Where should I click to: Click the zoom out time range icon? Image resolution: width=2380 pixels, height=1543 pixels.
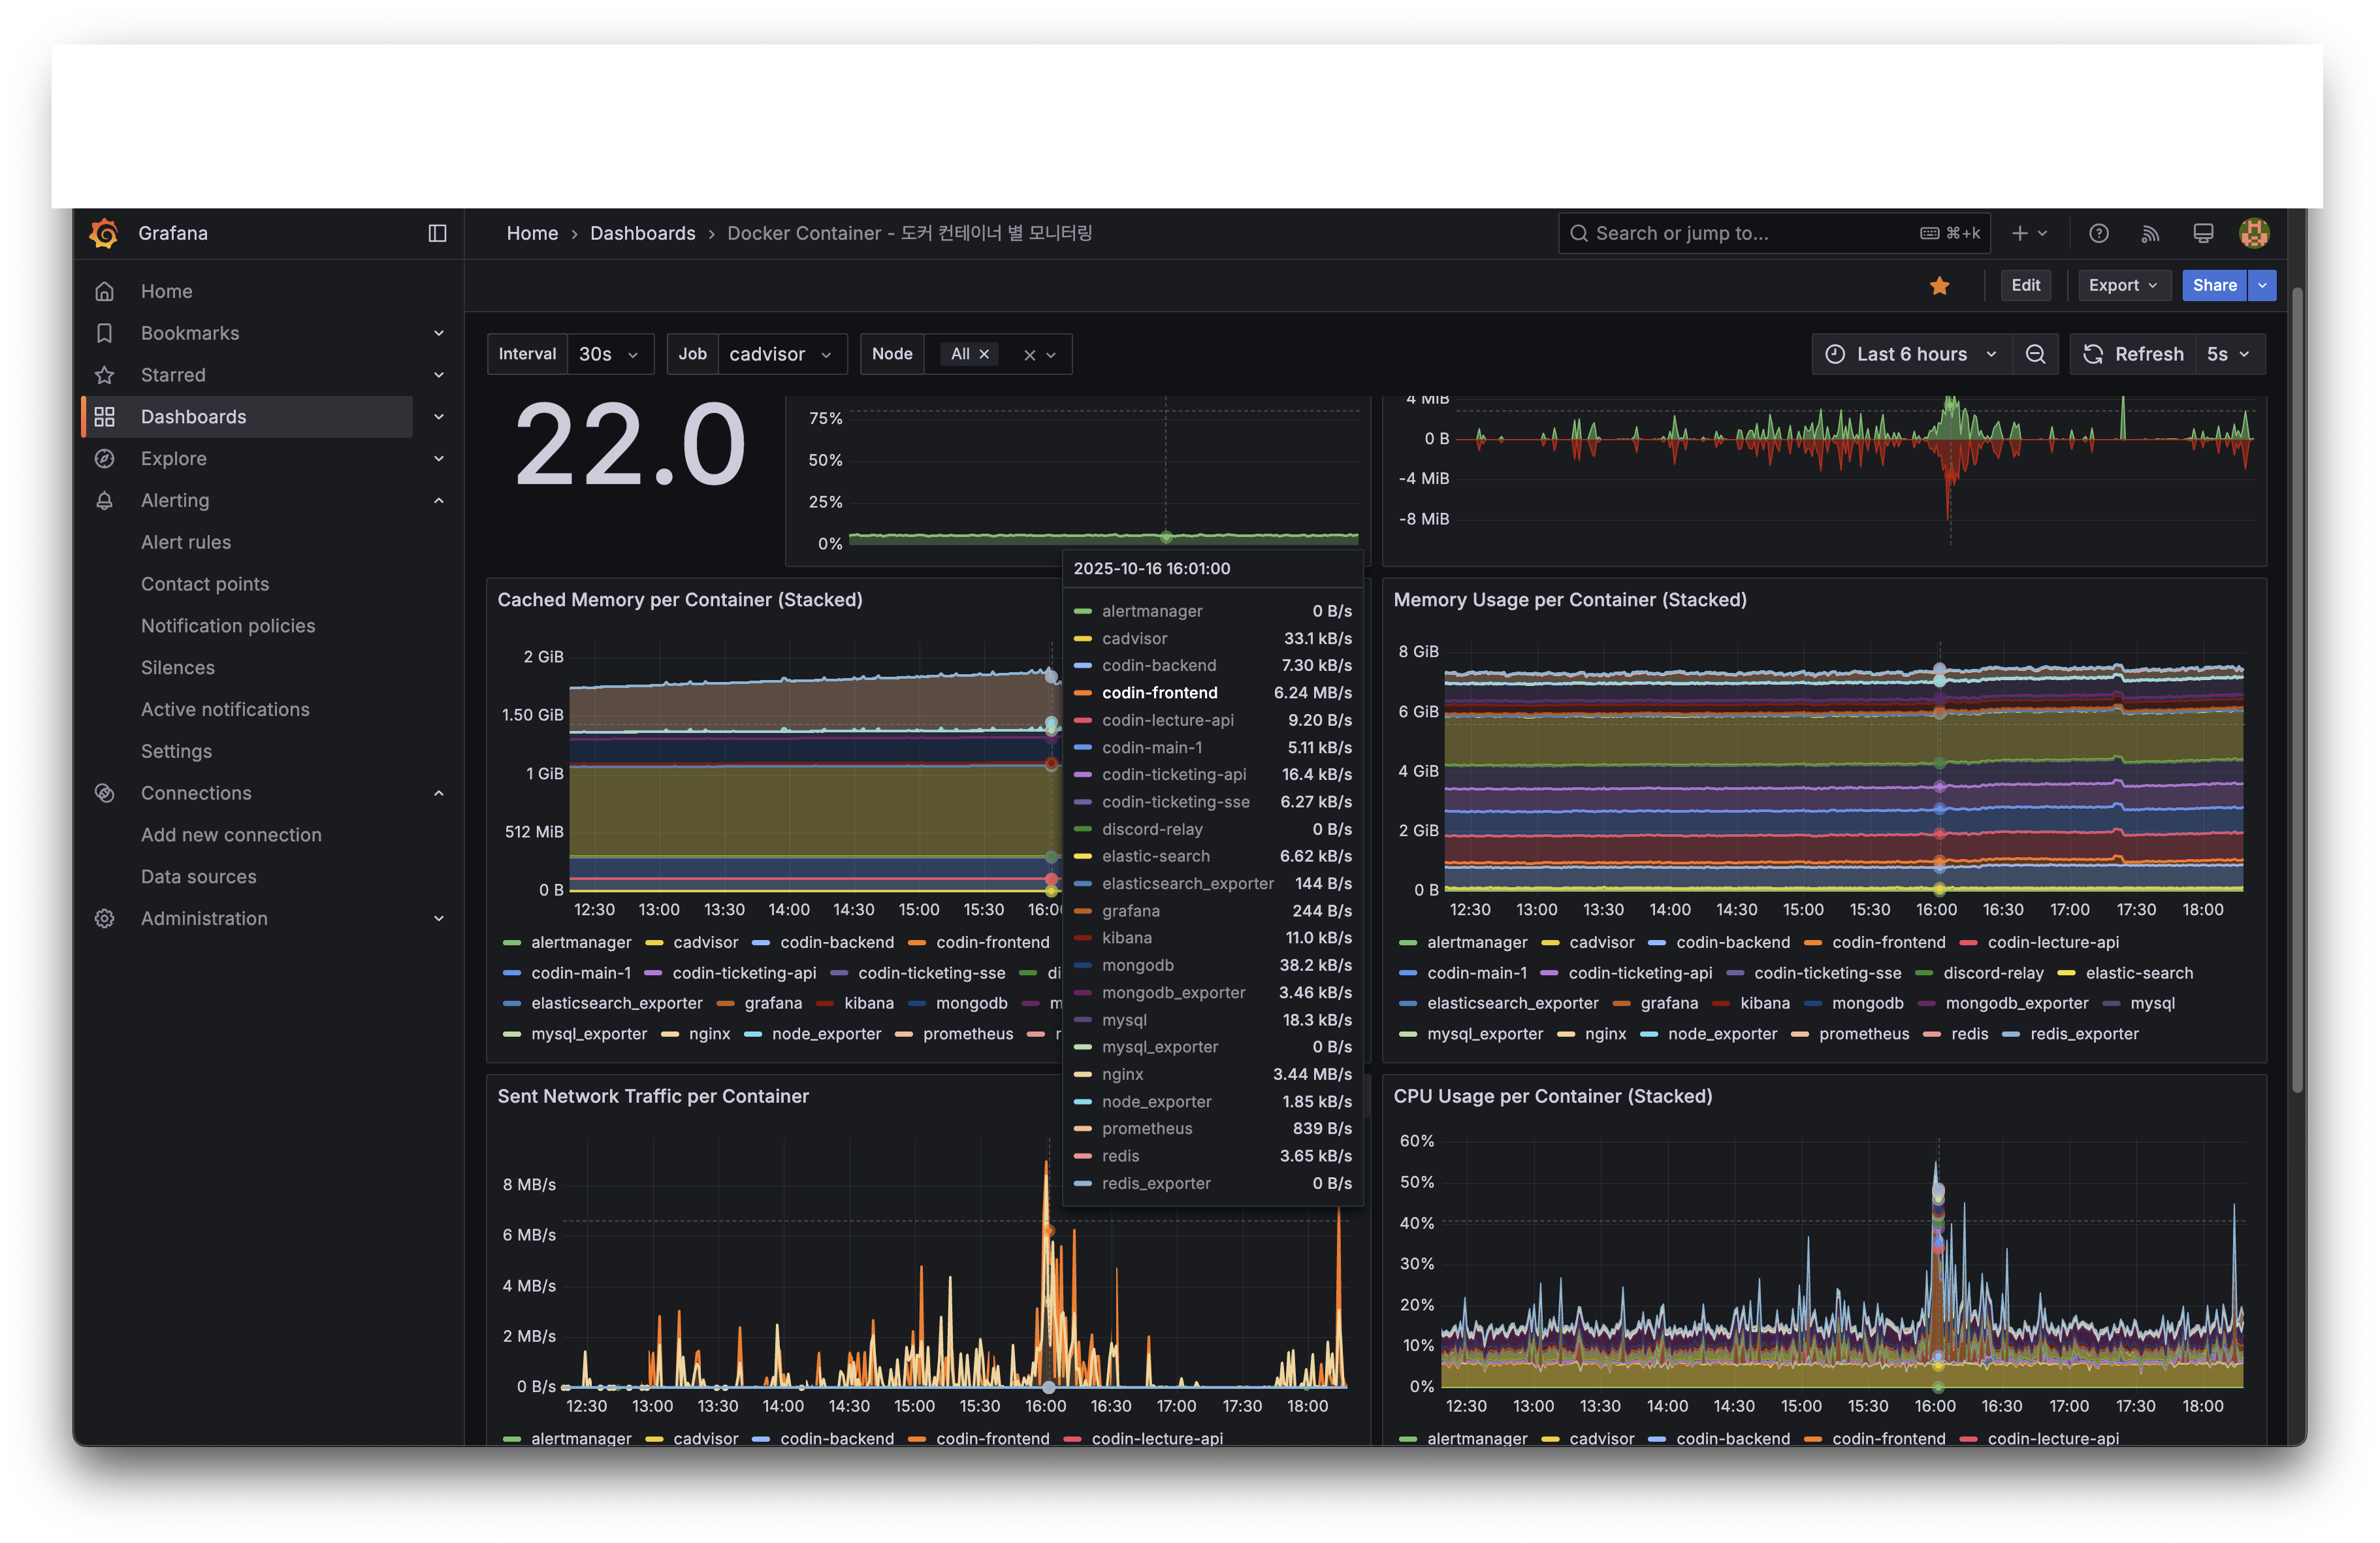point(2034,354)
